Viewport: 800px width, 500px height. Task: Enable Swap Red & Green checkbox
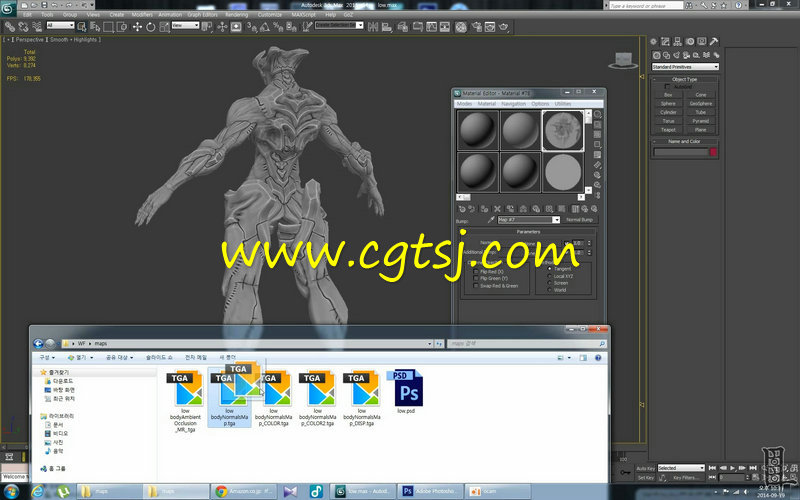coord(476,286)
